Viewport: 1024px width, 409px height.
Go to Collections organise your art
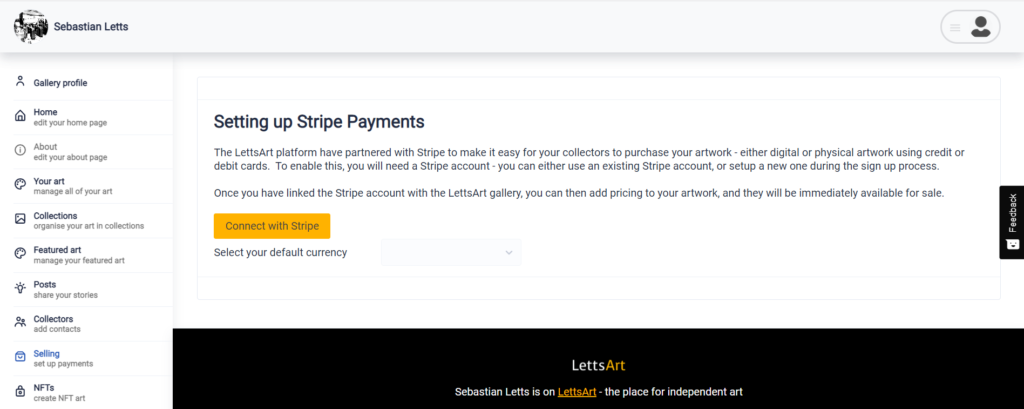[86, 221]
